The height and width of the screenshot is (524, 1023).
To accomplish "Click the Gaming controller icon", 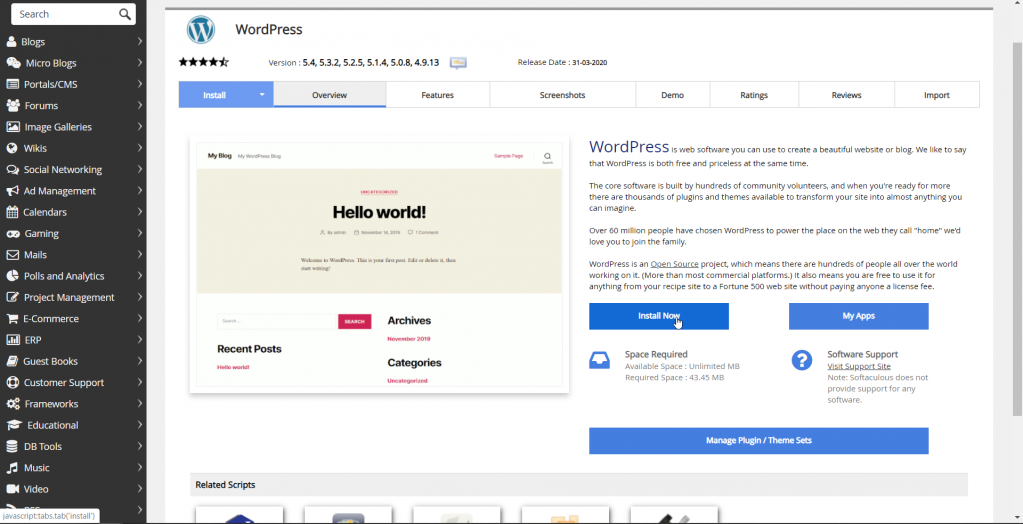I will click(12, 234).
